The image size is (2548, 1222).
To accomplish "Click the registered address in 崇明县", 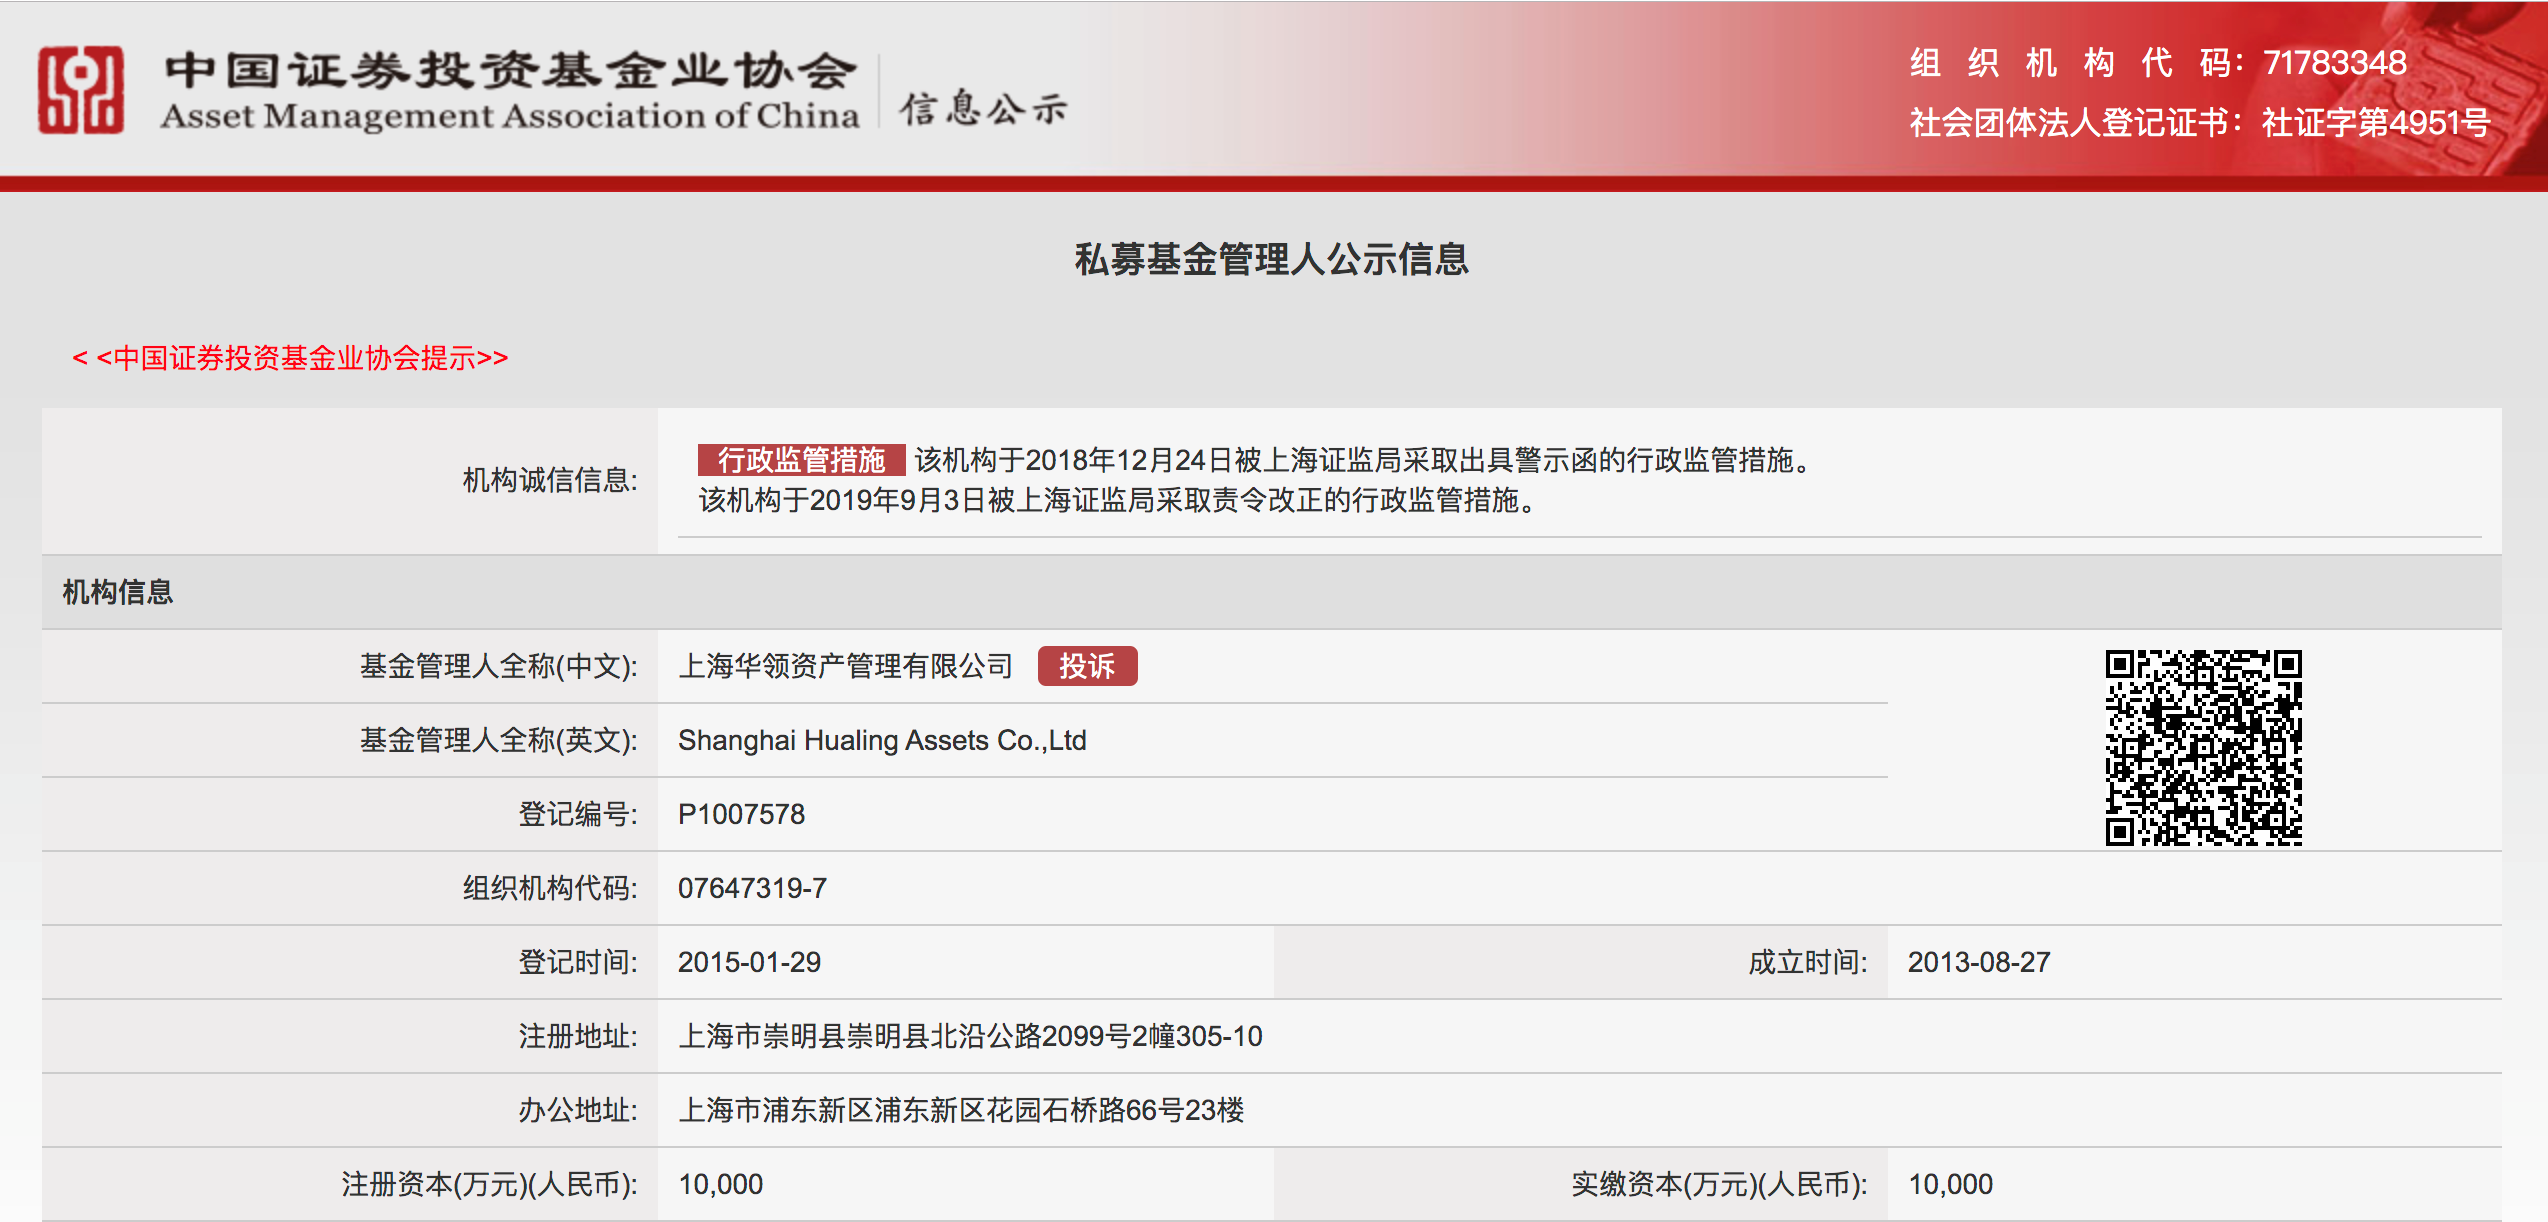I will (969, 1036).
